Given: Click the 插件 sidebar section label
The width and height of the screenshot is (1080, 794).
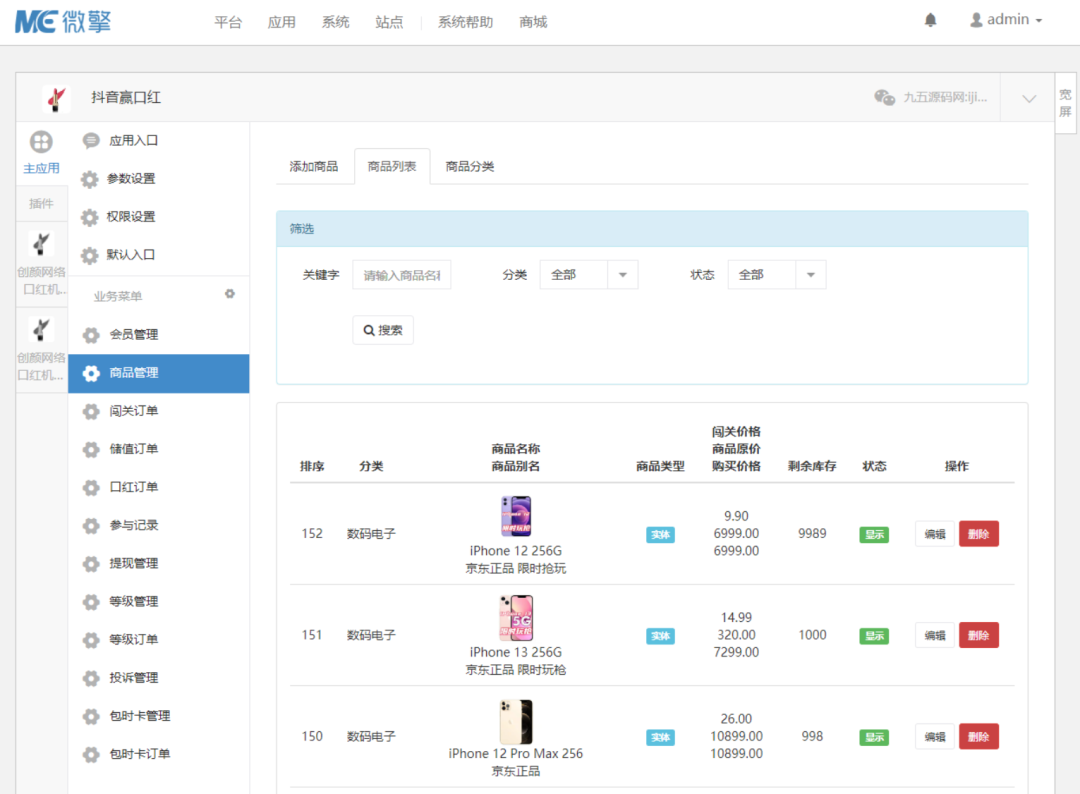Looking at the screenshot, I should (41, 203).
